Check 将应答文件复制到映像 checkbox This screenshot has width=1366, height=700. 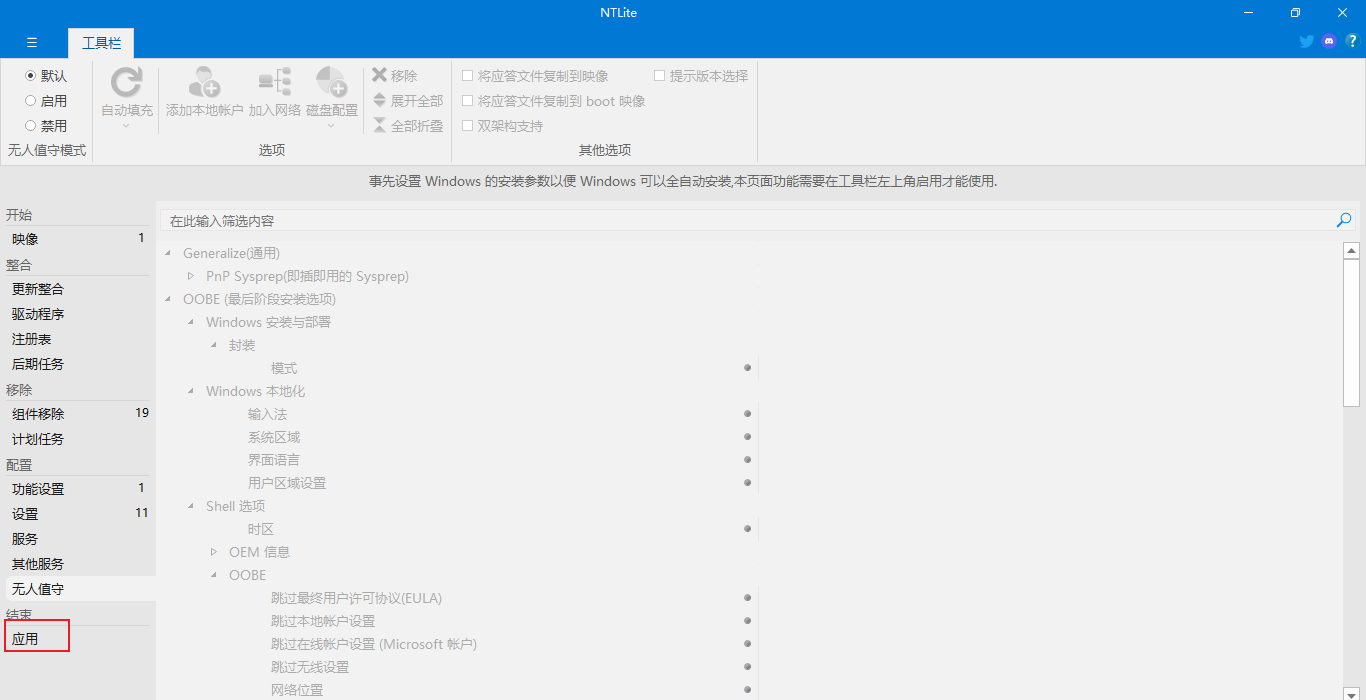tap(467, 75)
